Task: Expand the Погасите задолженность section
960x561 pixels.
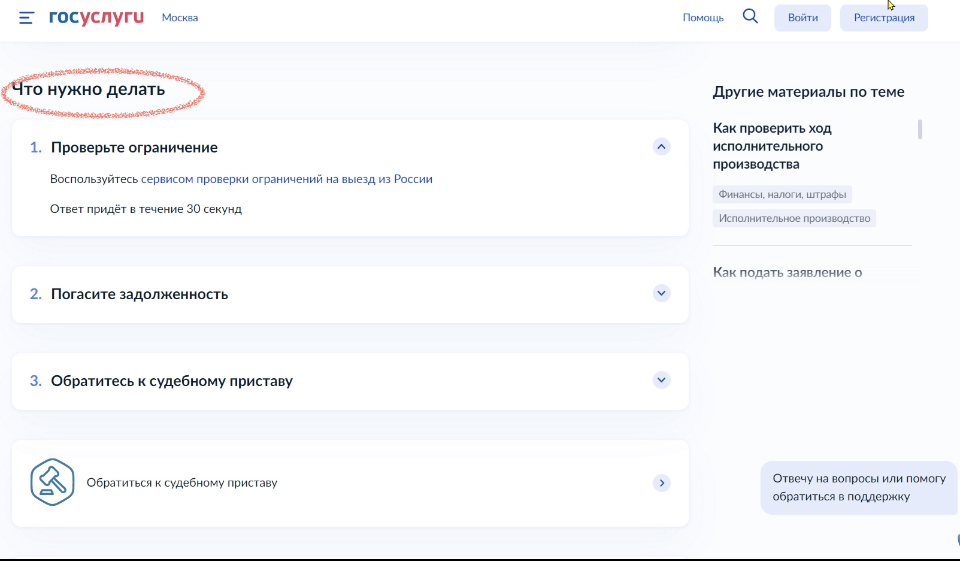Action: point(660,293)
